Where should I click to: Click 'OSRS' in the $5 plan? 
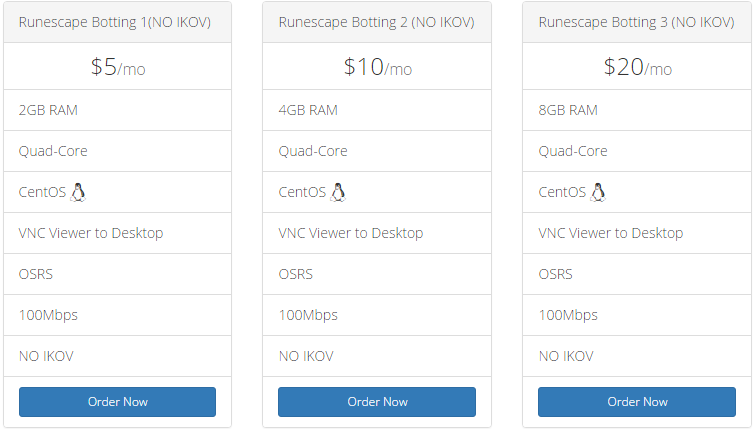pos(36,274)
